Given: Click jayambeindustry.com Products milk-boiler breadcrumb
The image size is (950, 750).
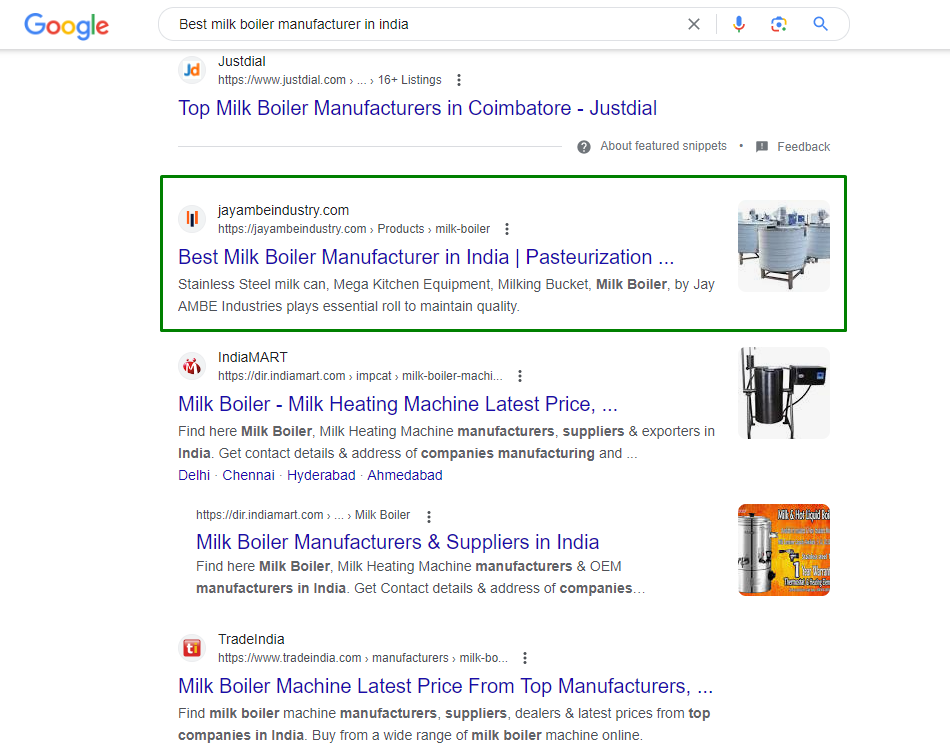Looking at the screenshot, I should click(x=354, y=229).
